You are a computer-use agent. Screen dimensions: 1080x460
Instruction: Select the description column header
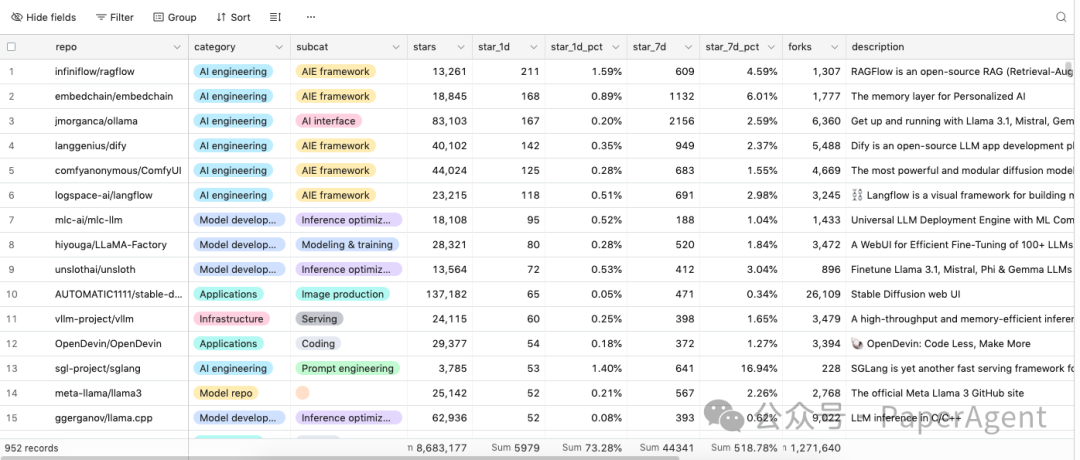[962, 47]
